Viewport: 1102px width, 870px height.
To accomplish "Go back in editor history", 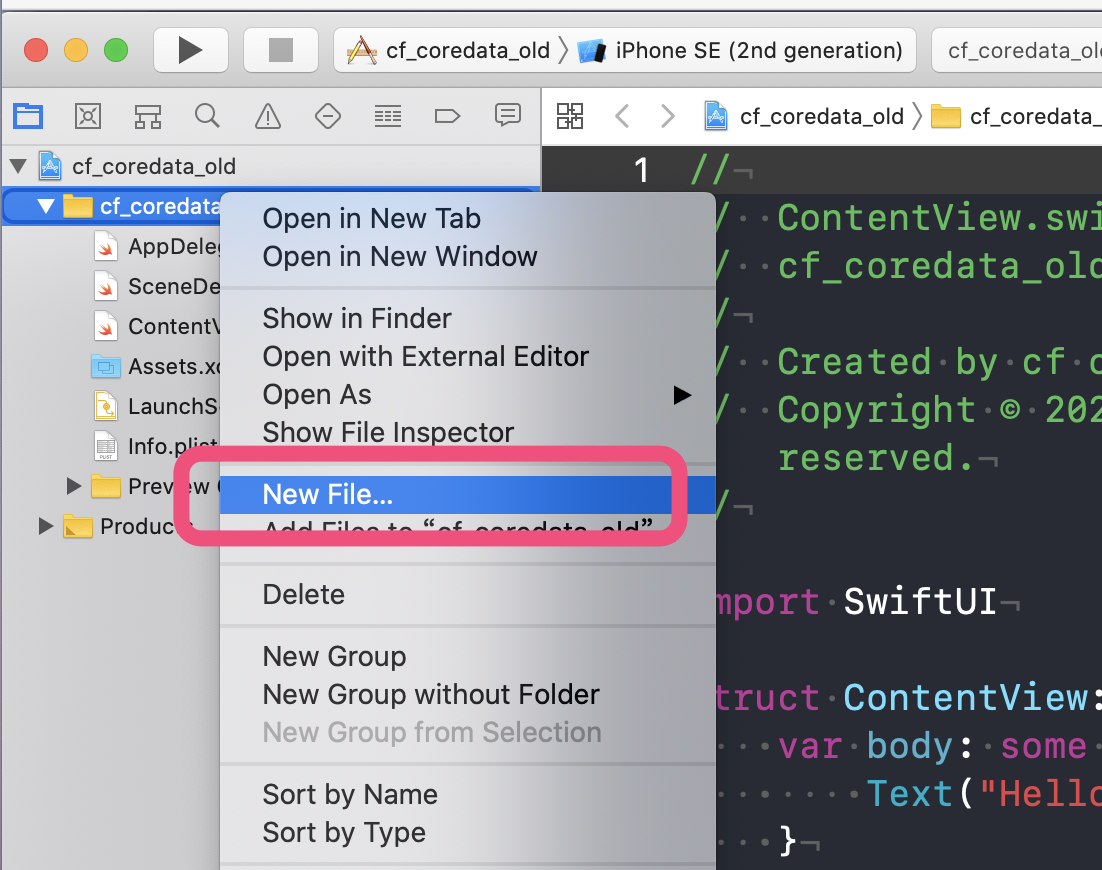I will point(622,116).
